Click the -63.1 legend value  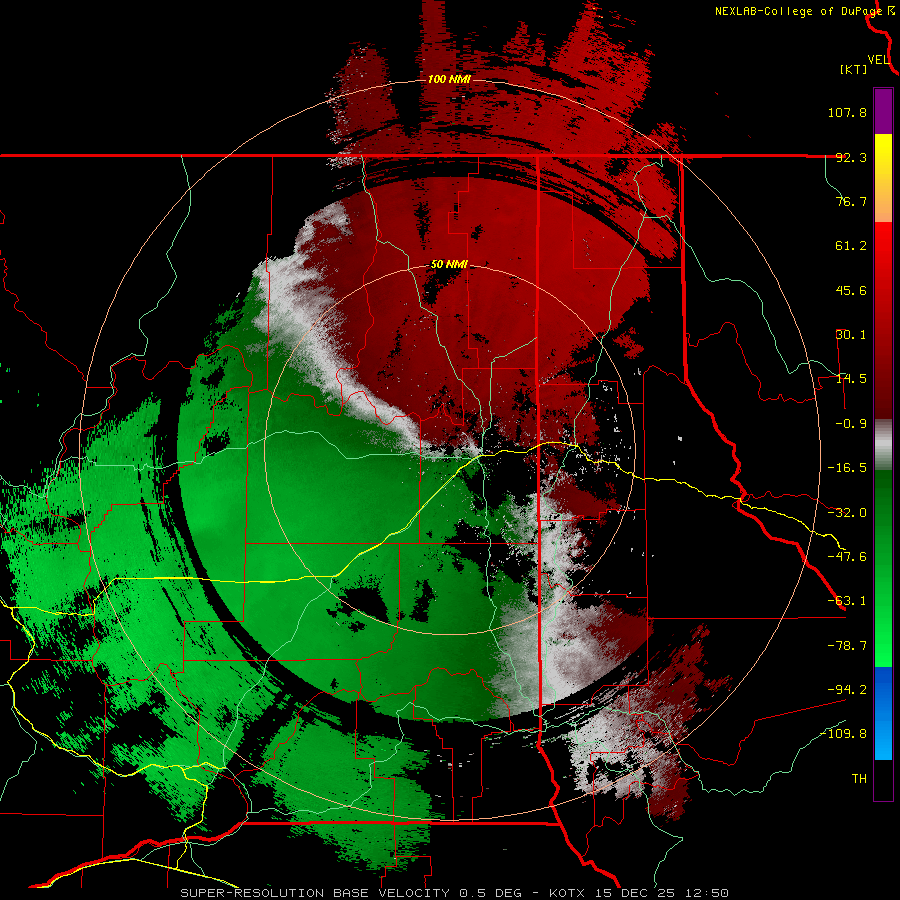[x=847, y=601]
